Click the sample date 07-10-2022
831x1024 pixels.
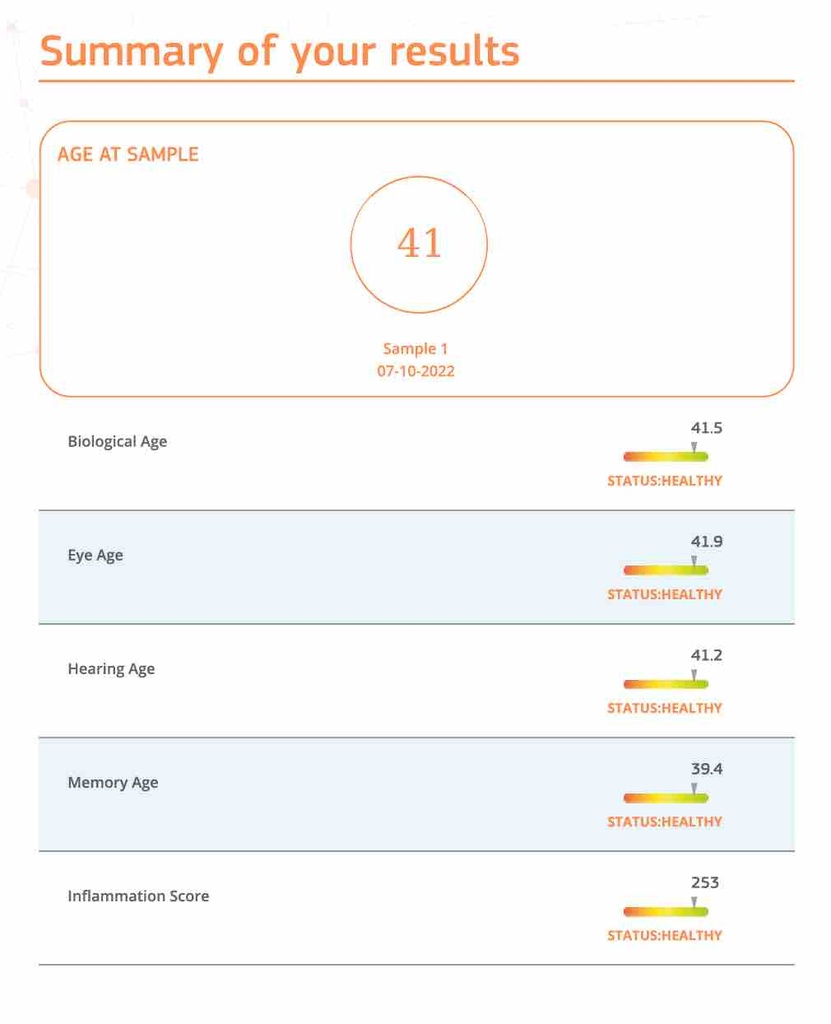pyautogui.click(x=416, y=371)
